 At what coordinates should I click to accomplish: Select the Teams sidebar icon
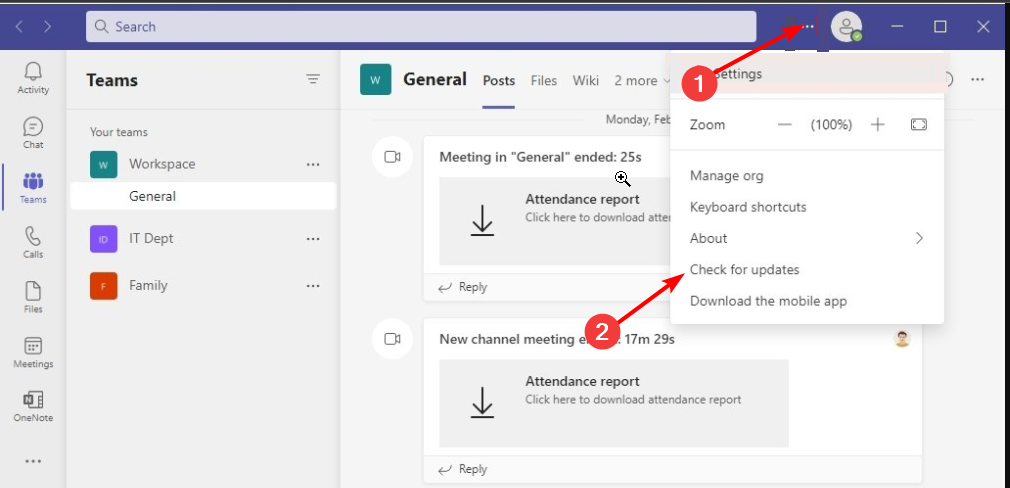[x=33, y=187]
